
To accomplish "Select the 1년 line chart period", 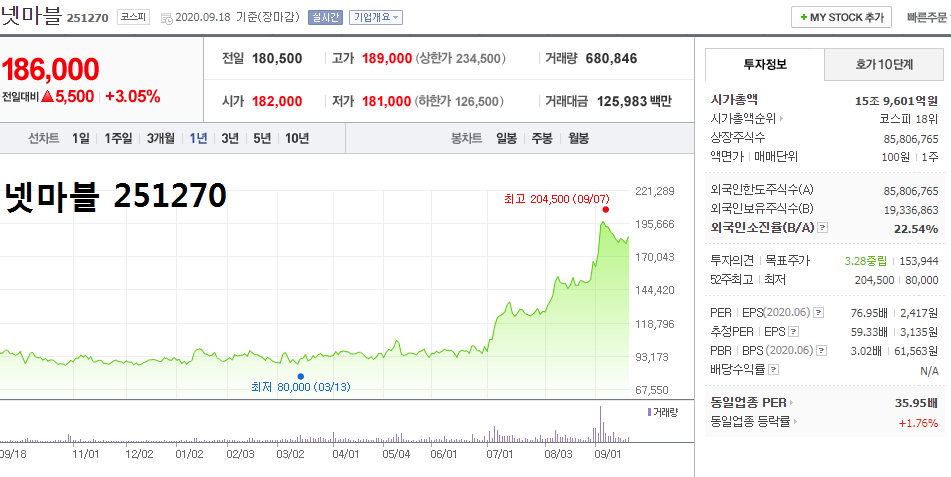I will pos(198,138).
